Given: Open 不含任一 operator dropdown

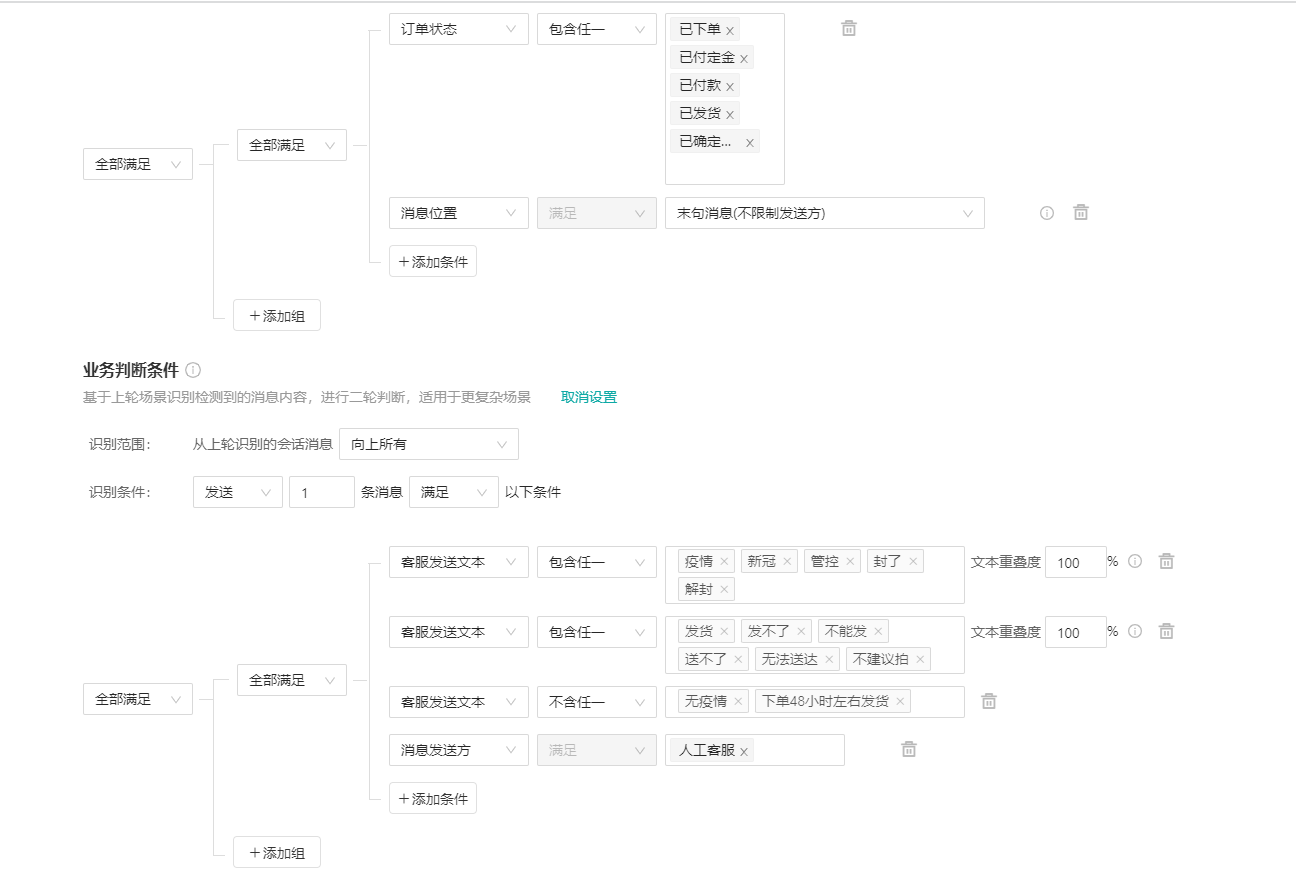Looking at the screenshot, I should [x=597, y=702].
